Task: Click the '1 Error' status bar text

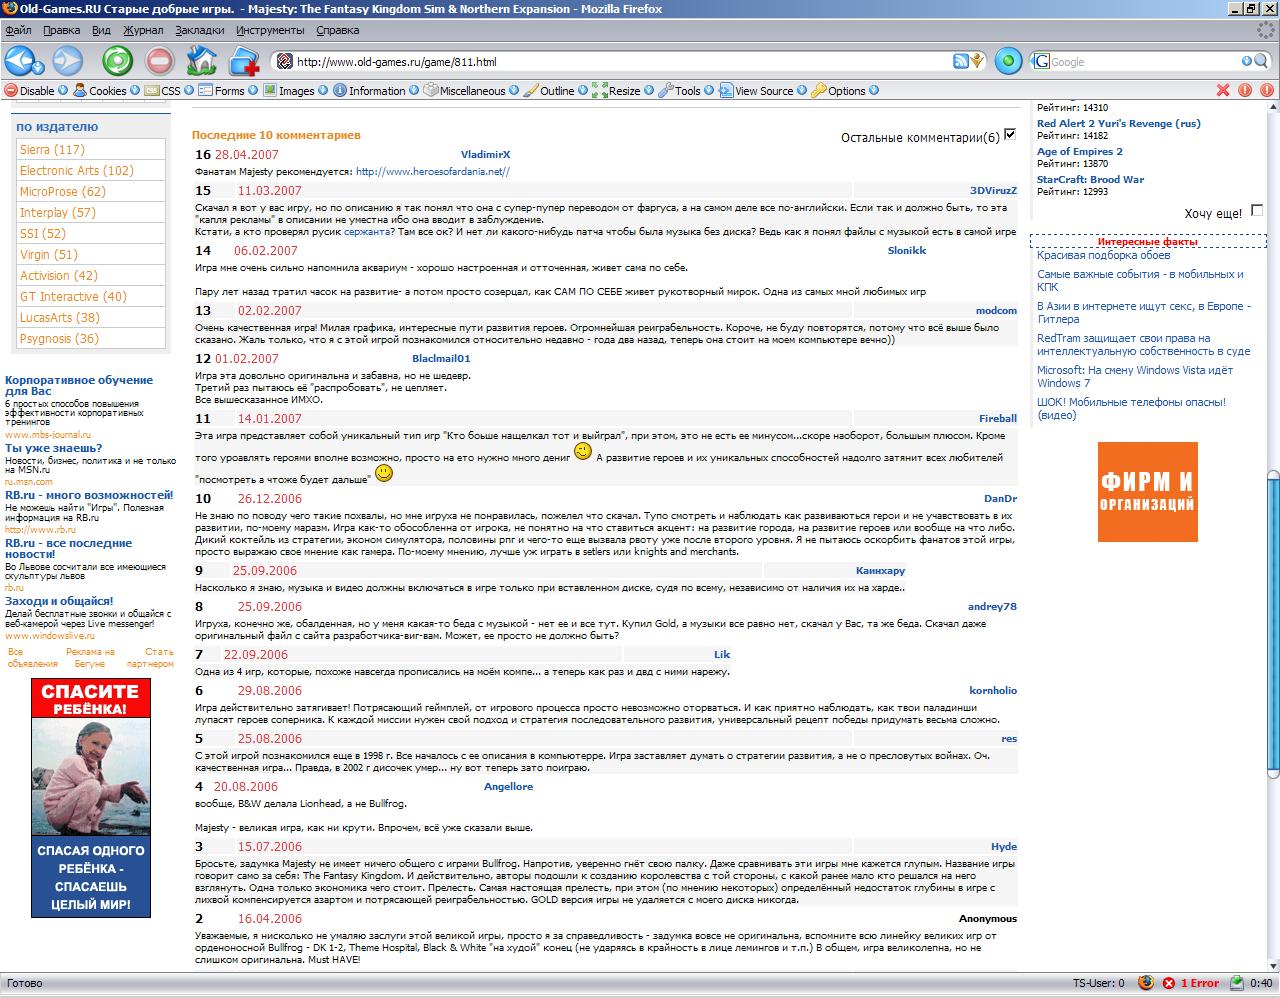Action: pos(1199,983)
